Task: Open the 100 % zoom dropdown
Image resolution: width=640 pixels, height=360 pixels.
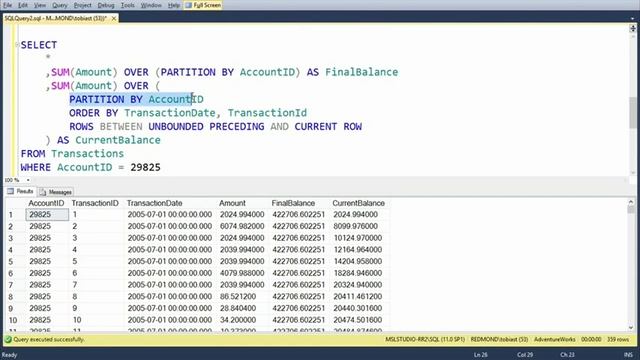Action: [x=28, y=180]
